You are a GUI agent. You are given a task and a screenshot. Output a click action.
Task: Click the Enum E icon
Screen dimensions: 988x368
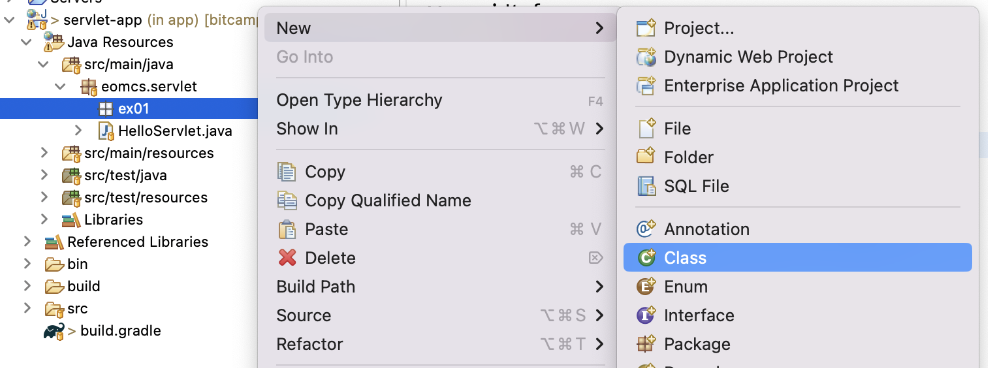pyautogui.click(x=646, y=287)
